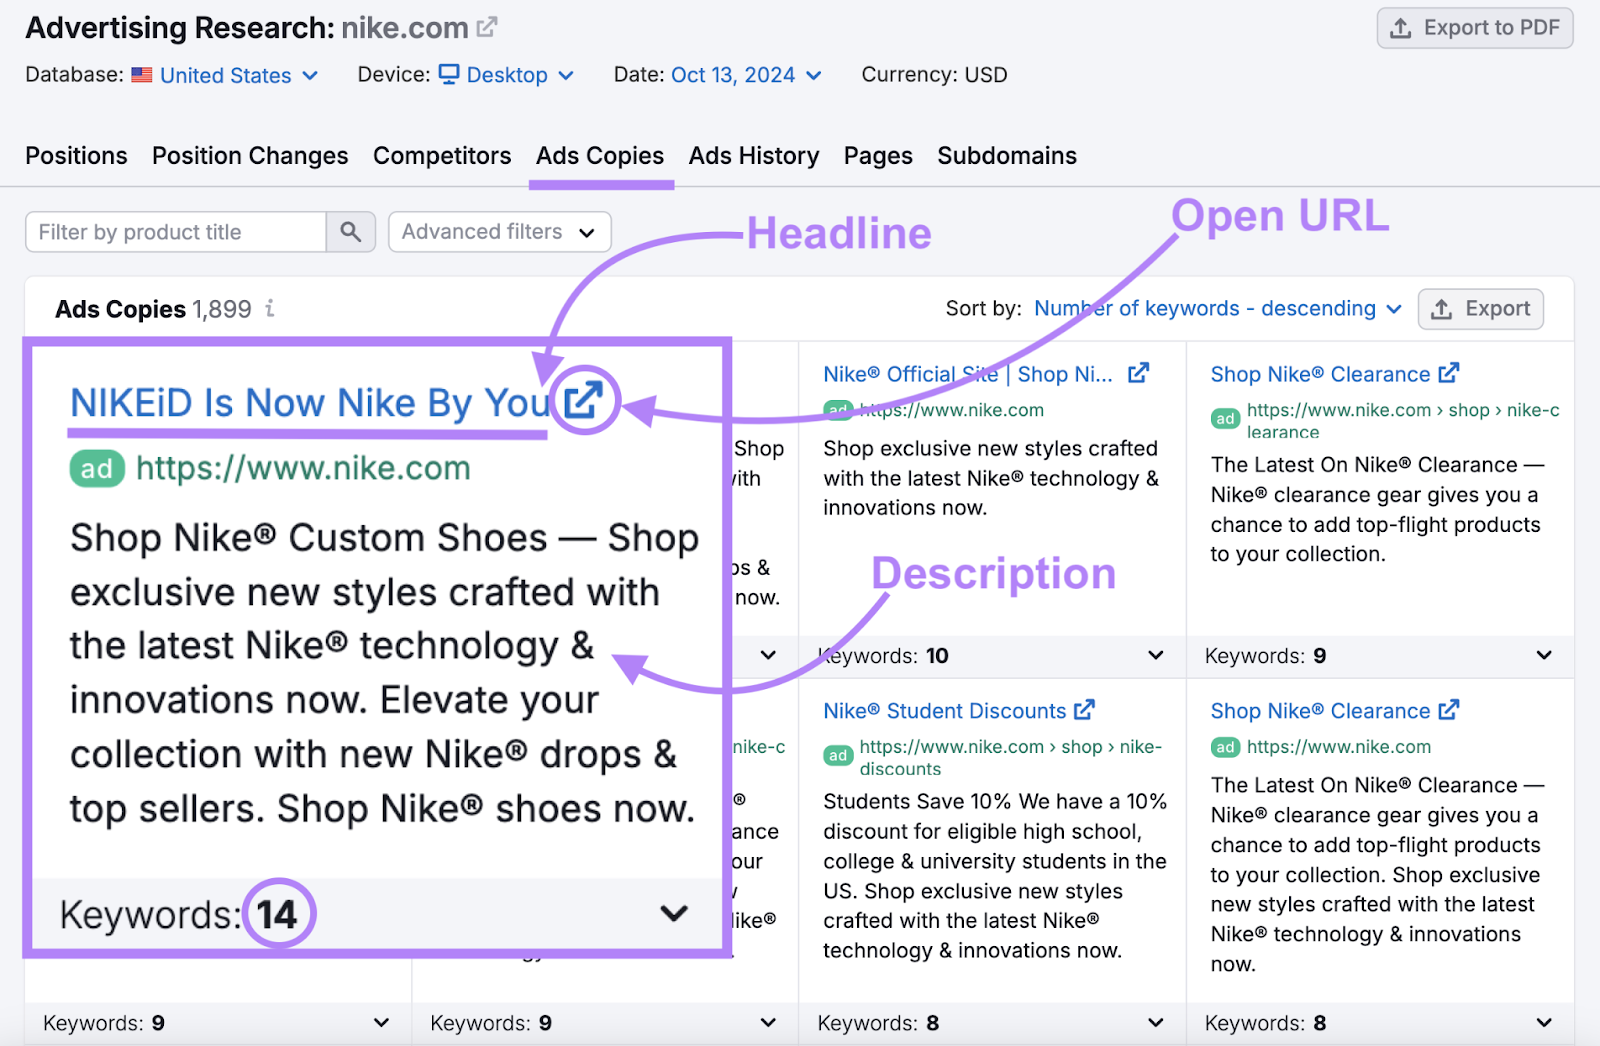Open Advanced filters dropdown

[499, 232]
